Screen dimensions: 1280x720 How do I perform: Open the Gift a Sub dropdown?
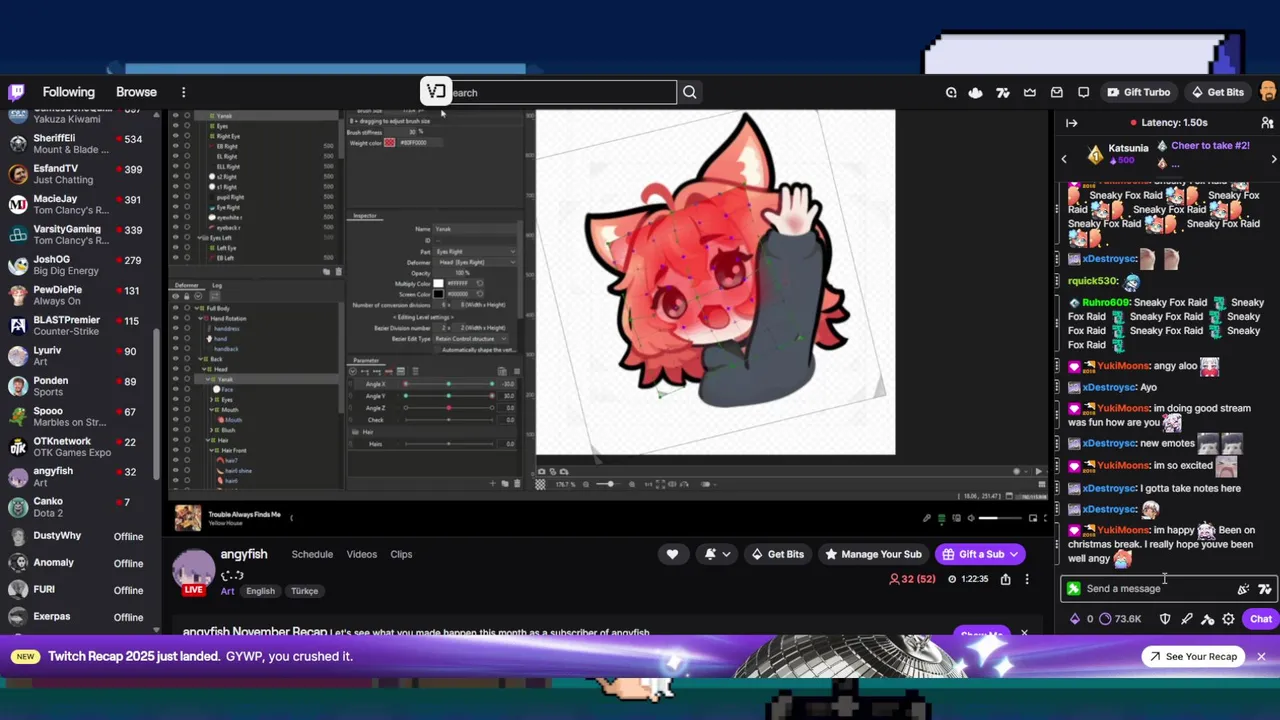pos(980,554)
